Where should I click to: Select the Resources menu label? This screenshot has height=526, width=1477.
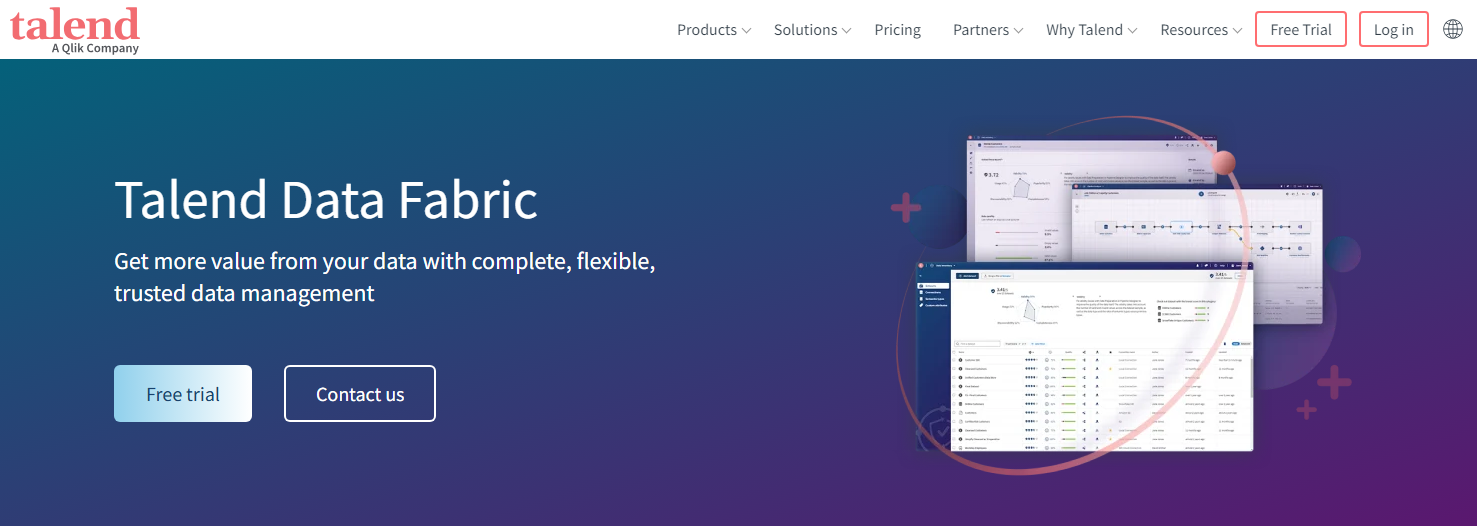pyautogui.click(x=1193, y=30)
